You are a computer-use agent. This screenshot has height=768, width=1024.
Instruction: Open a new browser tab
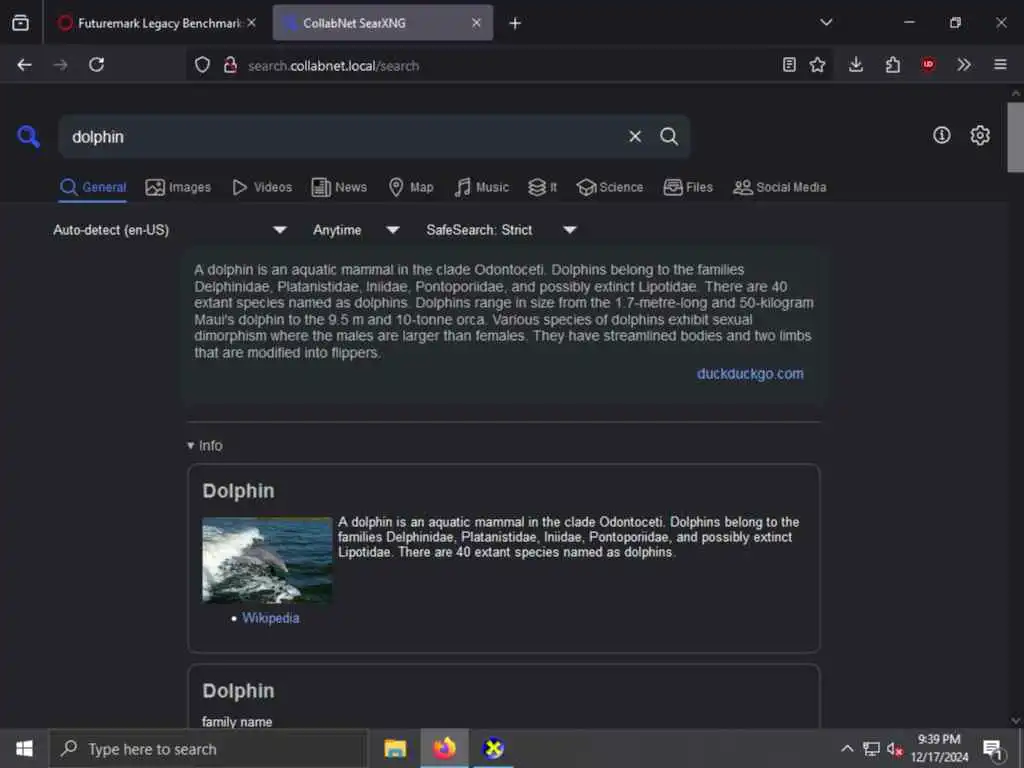point(515,24)
